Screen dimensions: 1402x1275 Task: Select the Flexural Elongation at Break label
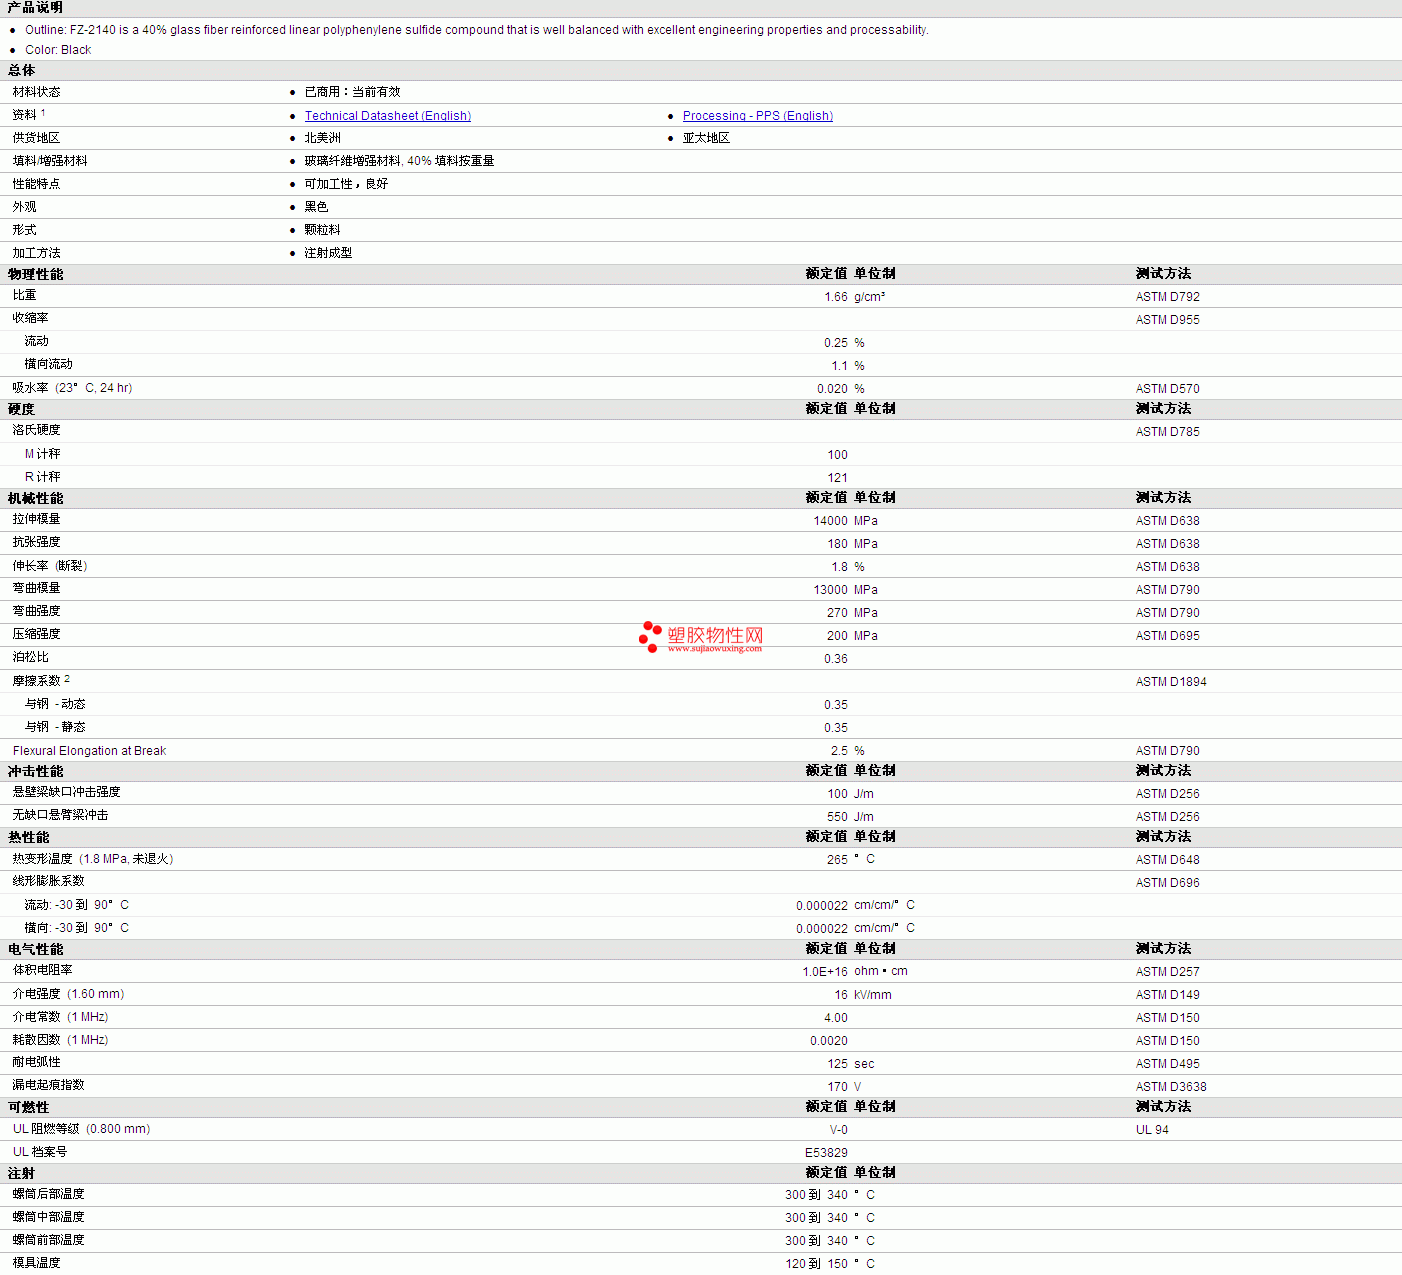(89, 751)
